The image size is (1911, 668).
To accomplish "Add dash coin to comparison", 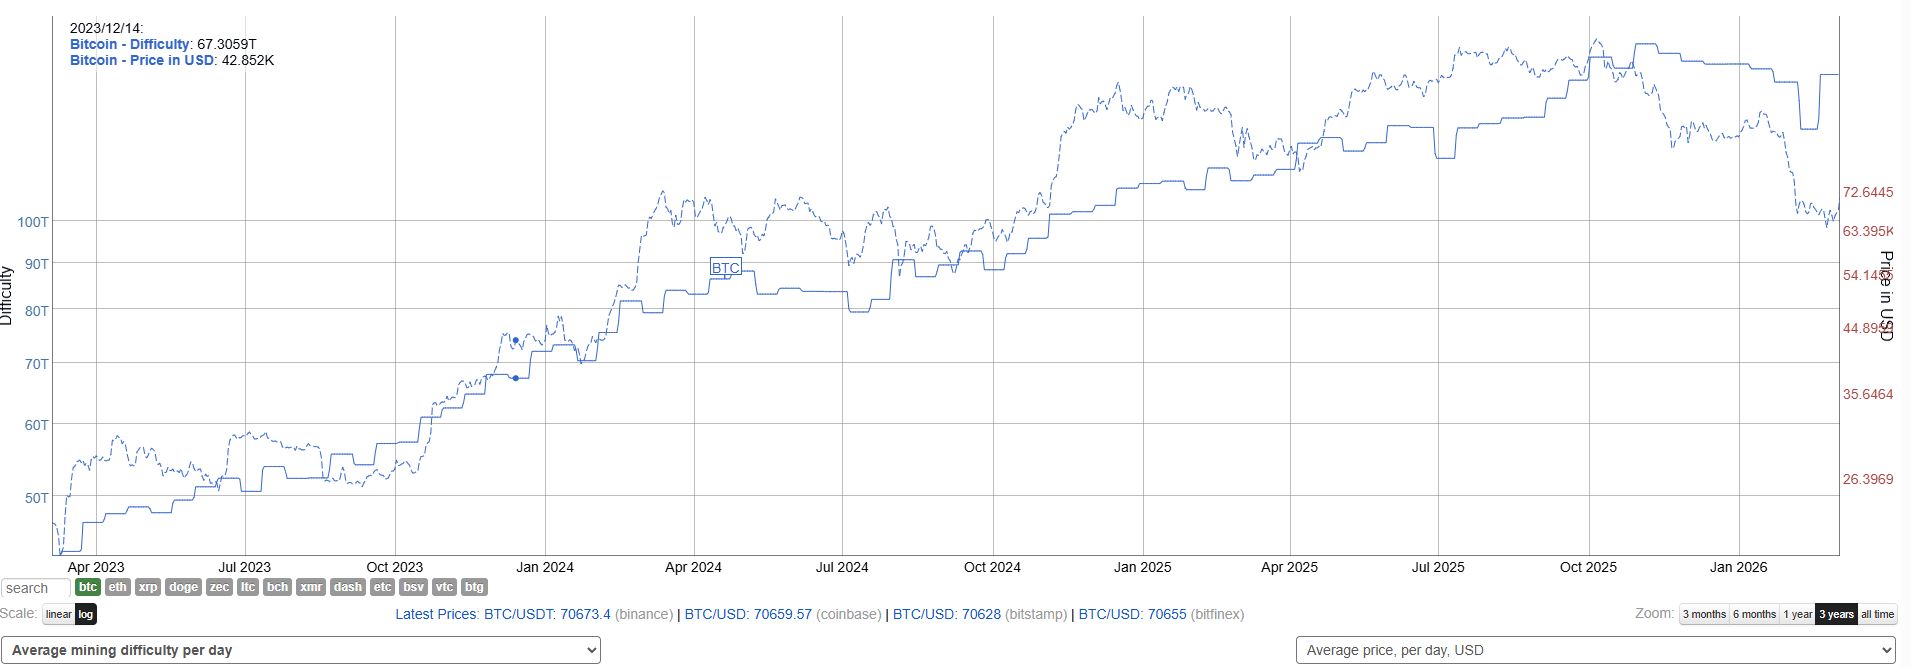I will 348,587.
